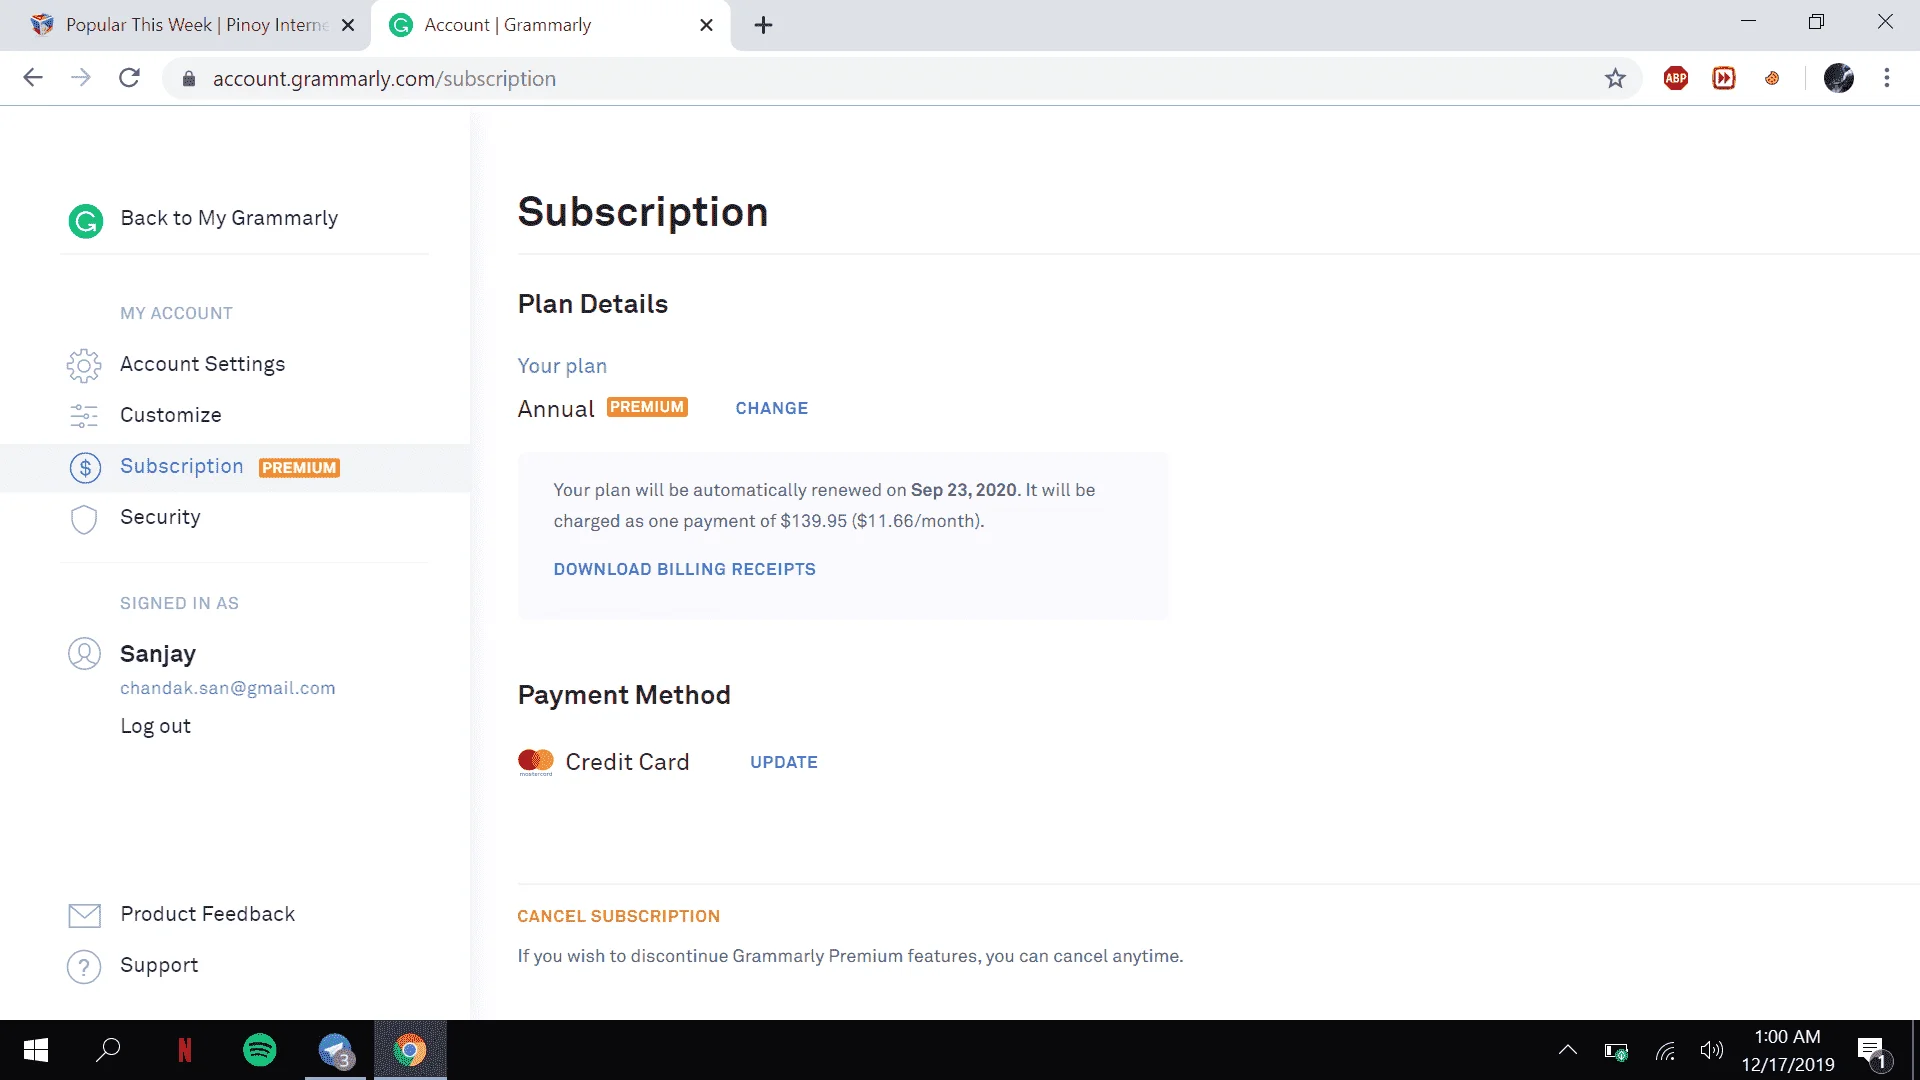
Task: Click CHANGE next to Annual plan
Action: pyautogui.click(x=771, y=408)
